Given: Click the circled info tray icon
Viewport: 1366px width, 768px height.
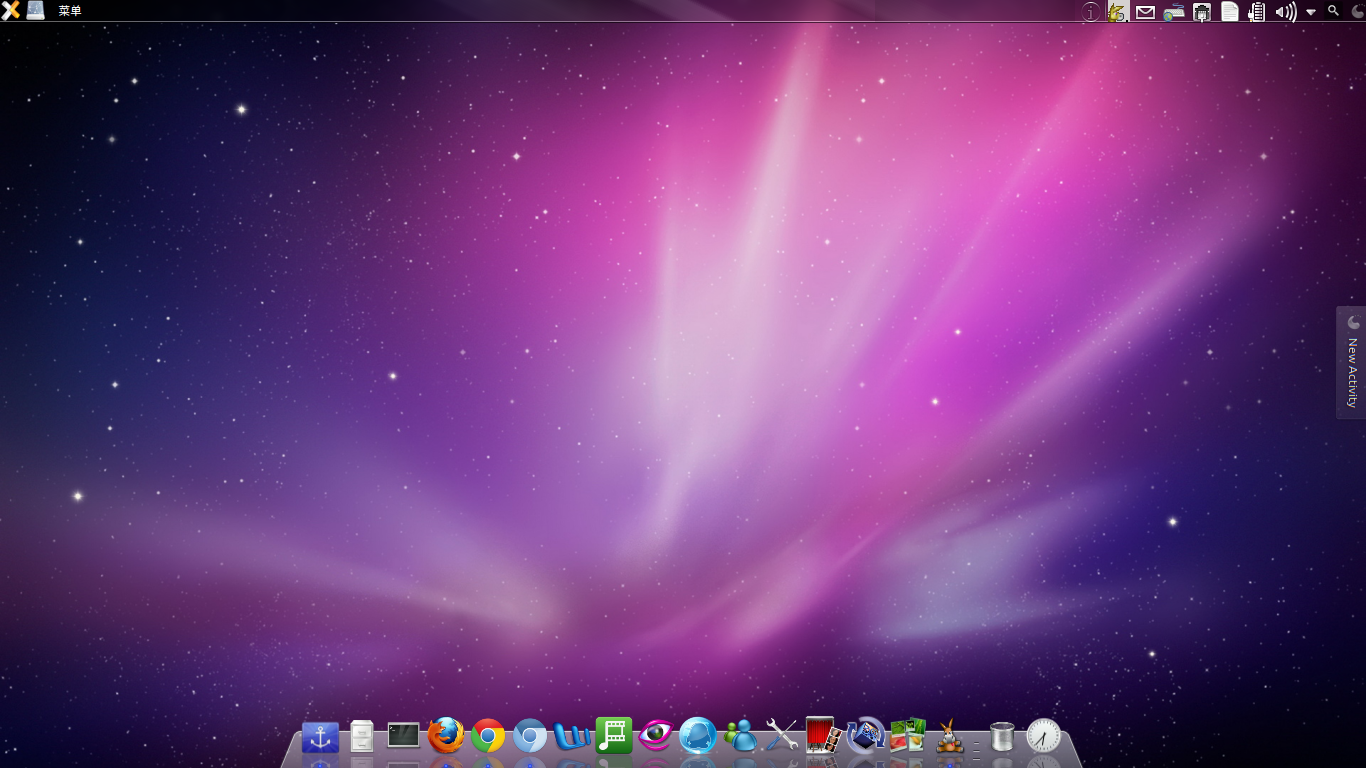Looking at the screenshot, I should [x=1090, y=11].
